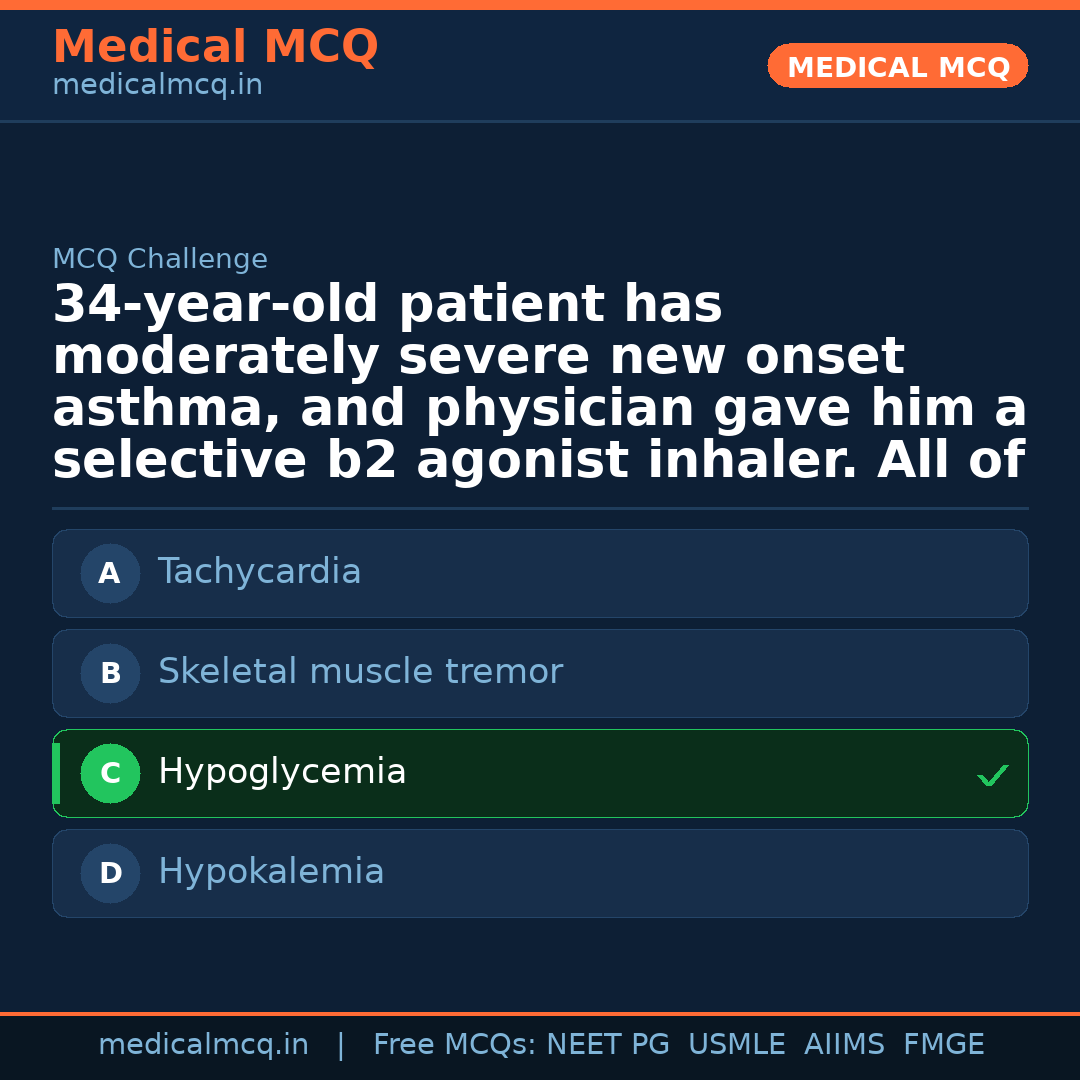Click AIIMS in the footer
1080x1080 pixels.
click(x=844, y=1045)
